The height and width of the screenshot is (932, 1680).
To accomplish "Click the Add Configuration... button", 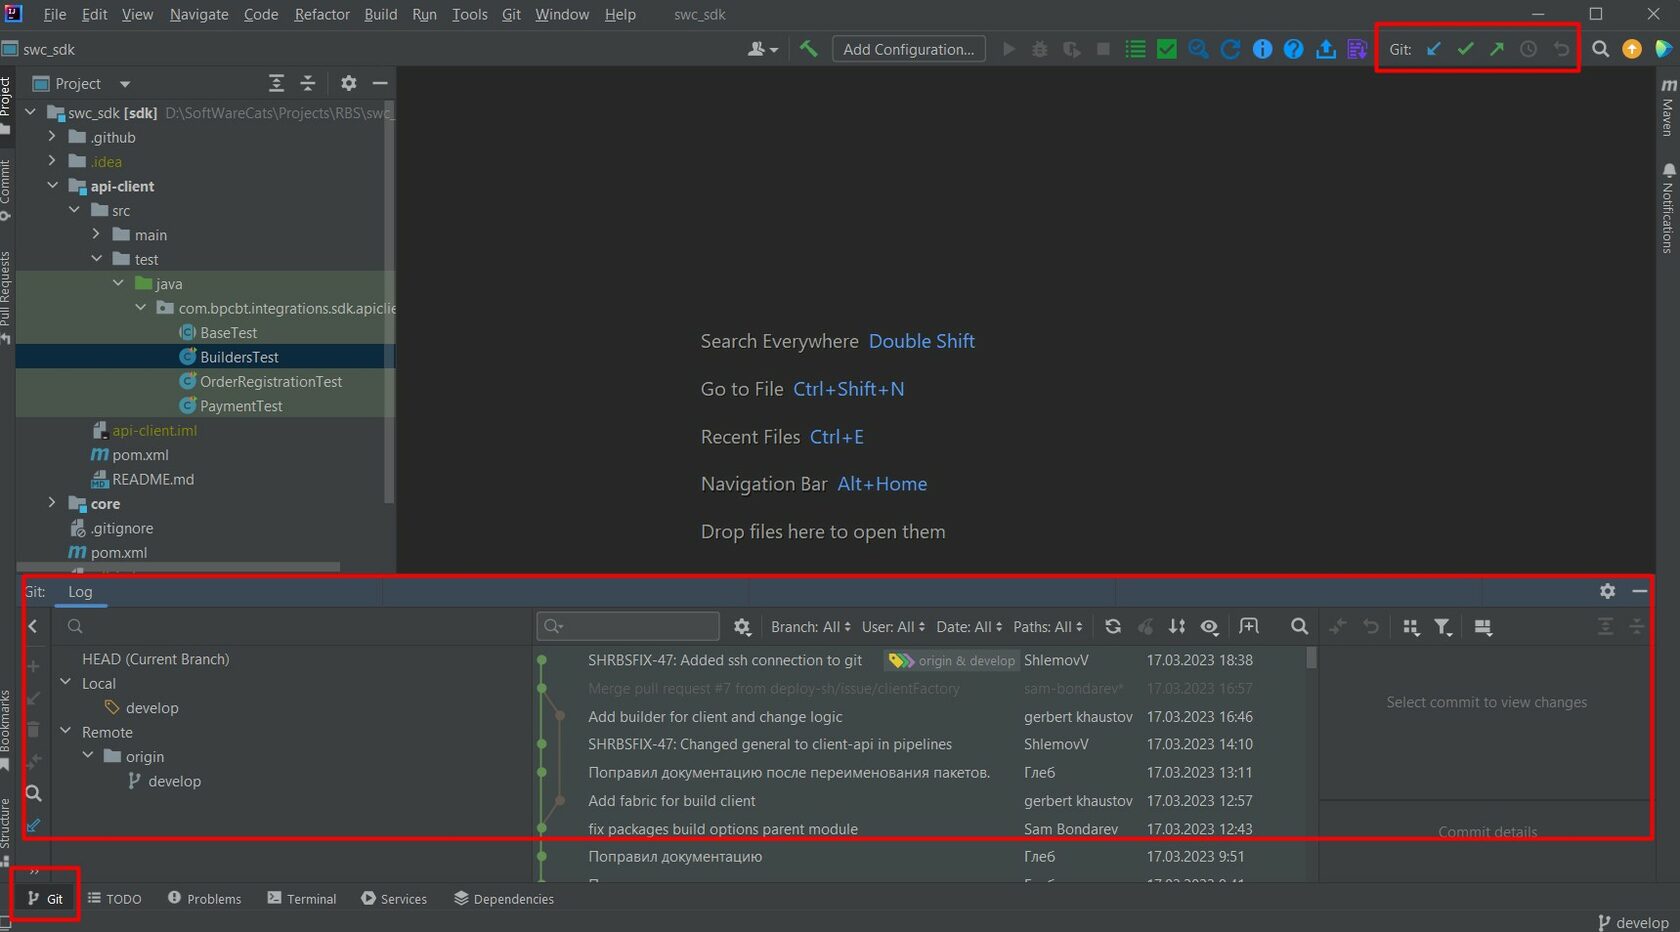I will 908,49.
